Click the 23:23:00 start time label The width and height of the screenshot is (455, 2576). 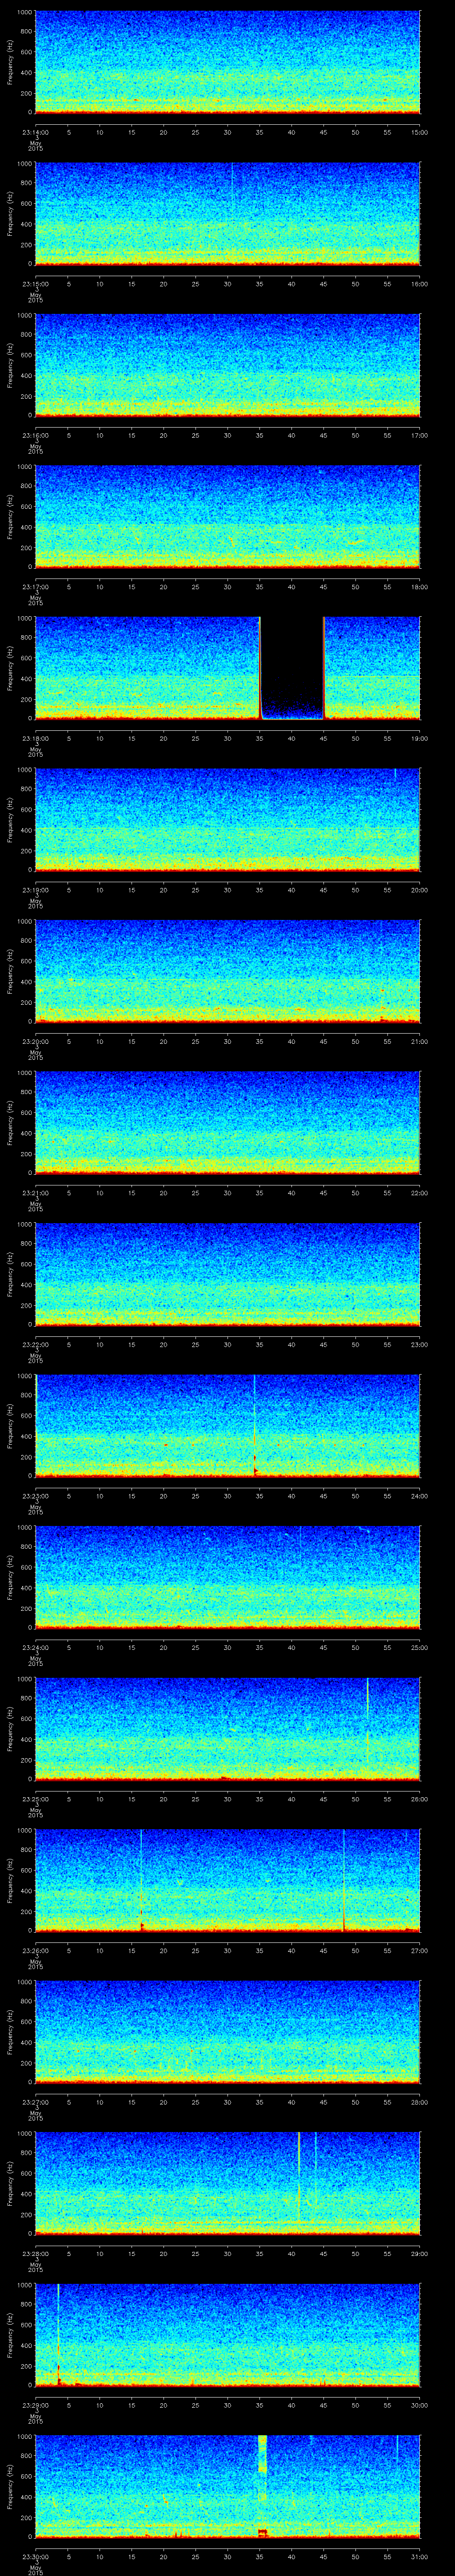tap(35, 1496)
